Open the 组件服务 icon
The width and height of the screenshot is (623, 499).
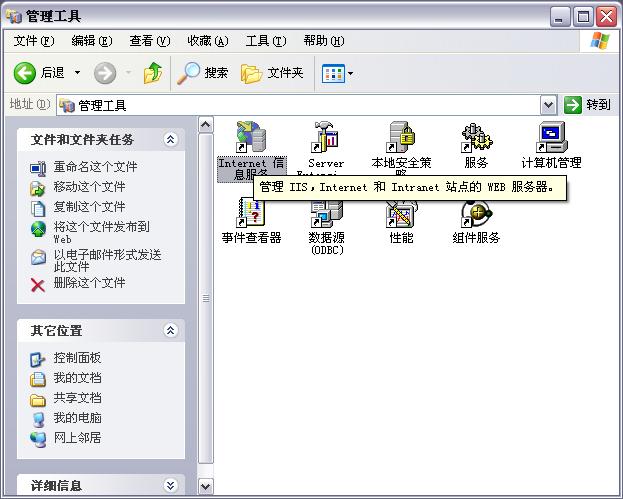click(x=476, y=213)
